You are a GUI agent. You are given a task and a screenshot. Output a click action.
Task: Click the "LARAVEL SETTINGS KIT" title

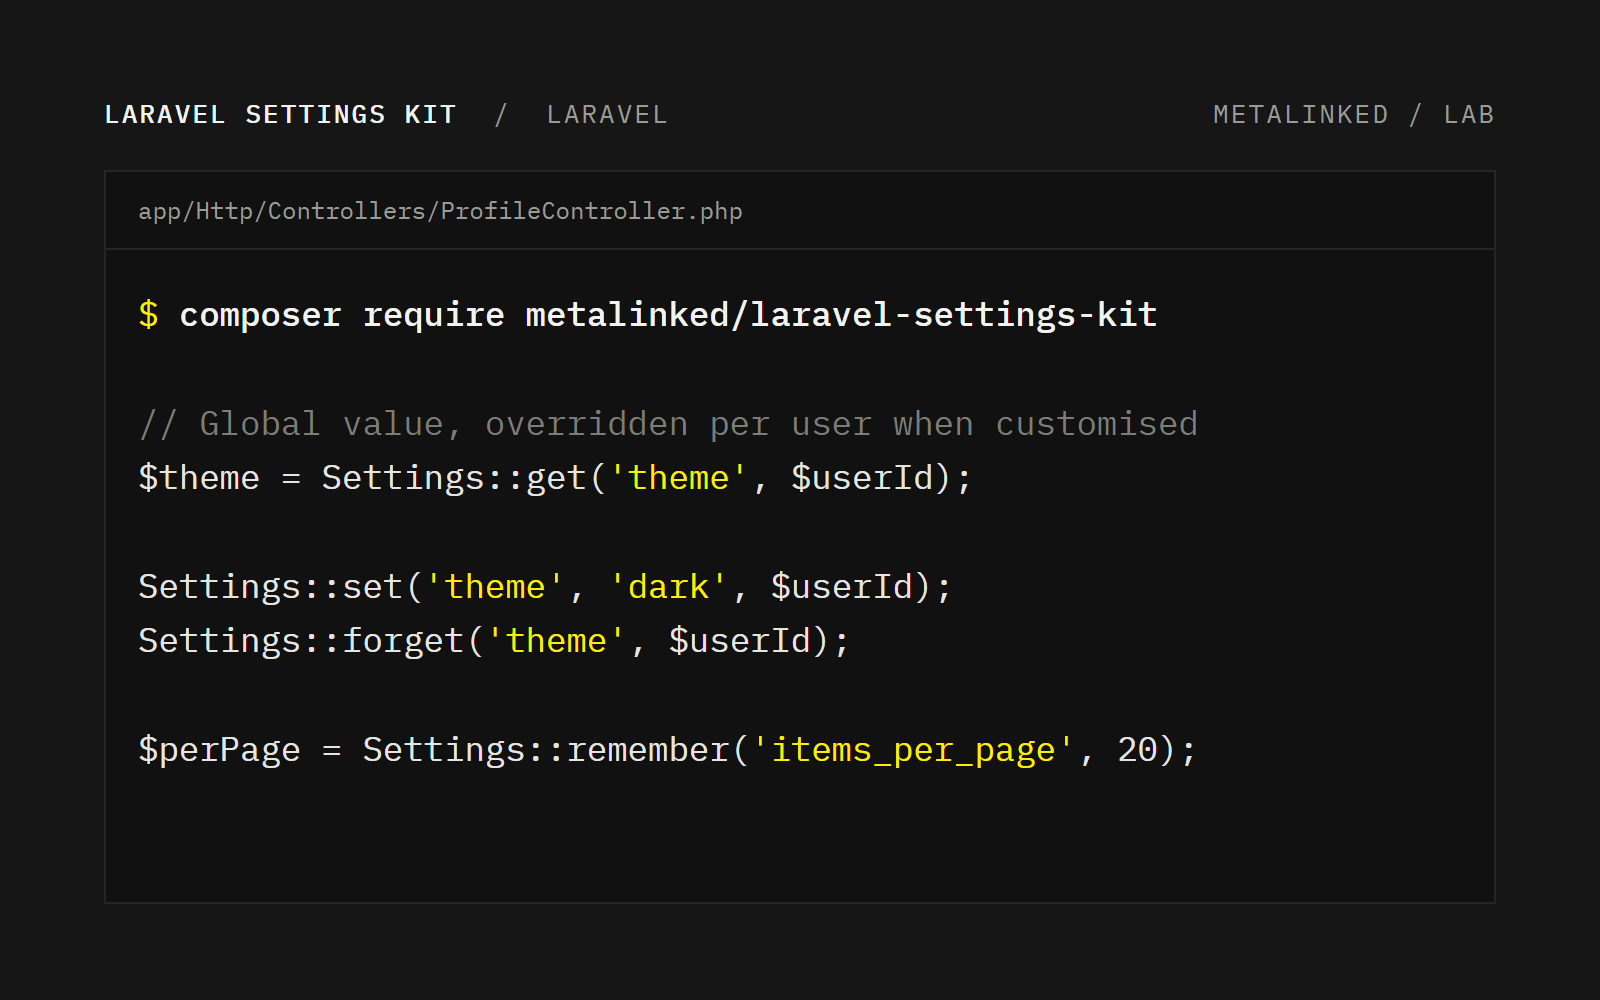[x=280, y=115]
